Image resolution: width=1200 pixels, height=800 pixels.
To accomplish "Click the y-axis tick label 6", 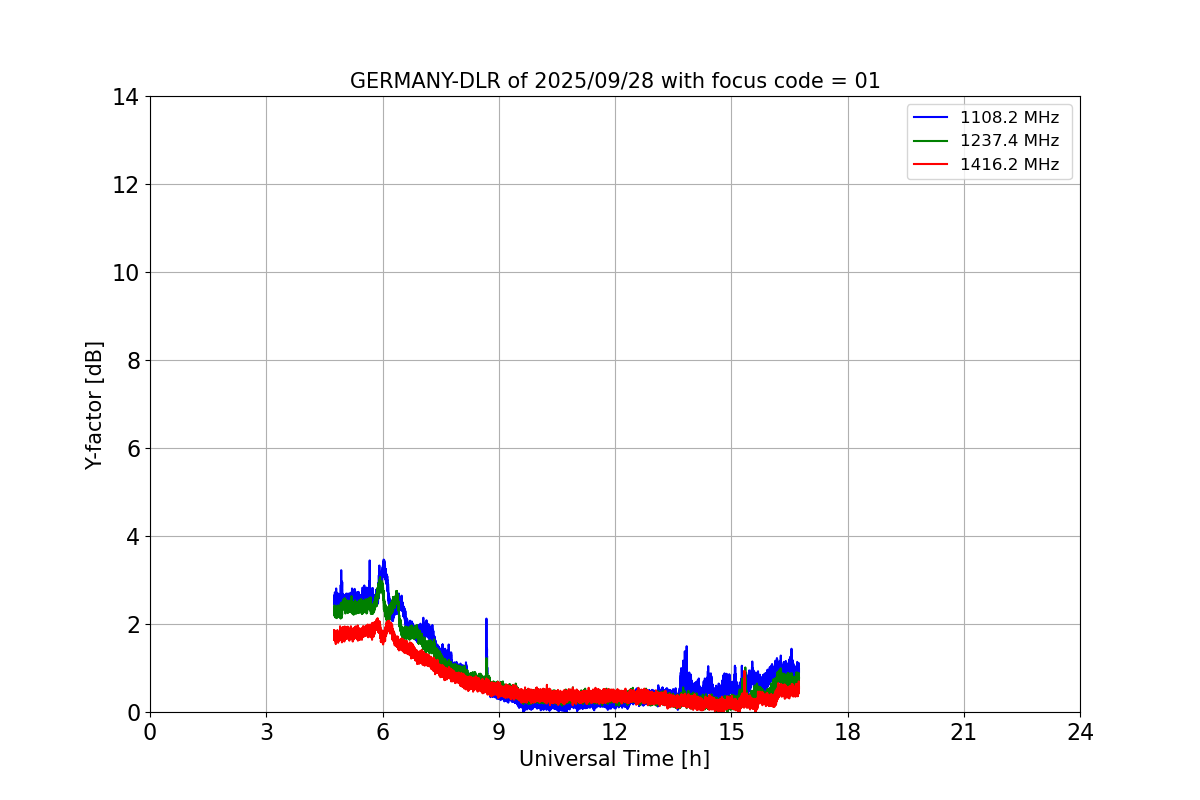I will coord(133,449).
